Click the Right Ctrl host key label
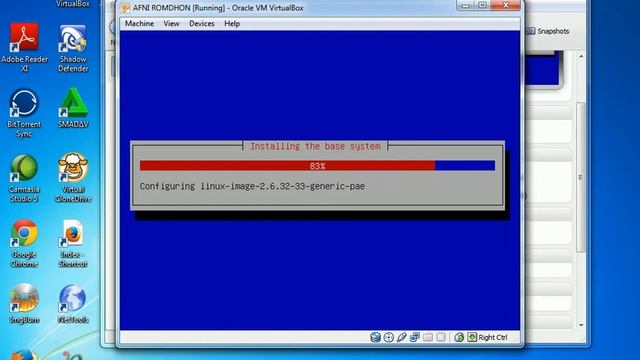This screenshot has width=640, height=360. (x=493, y=338)
